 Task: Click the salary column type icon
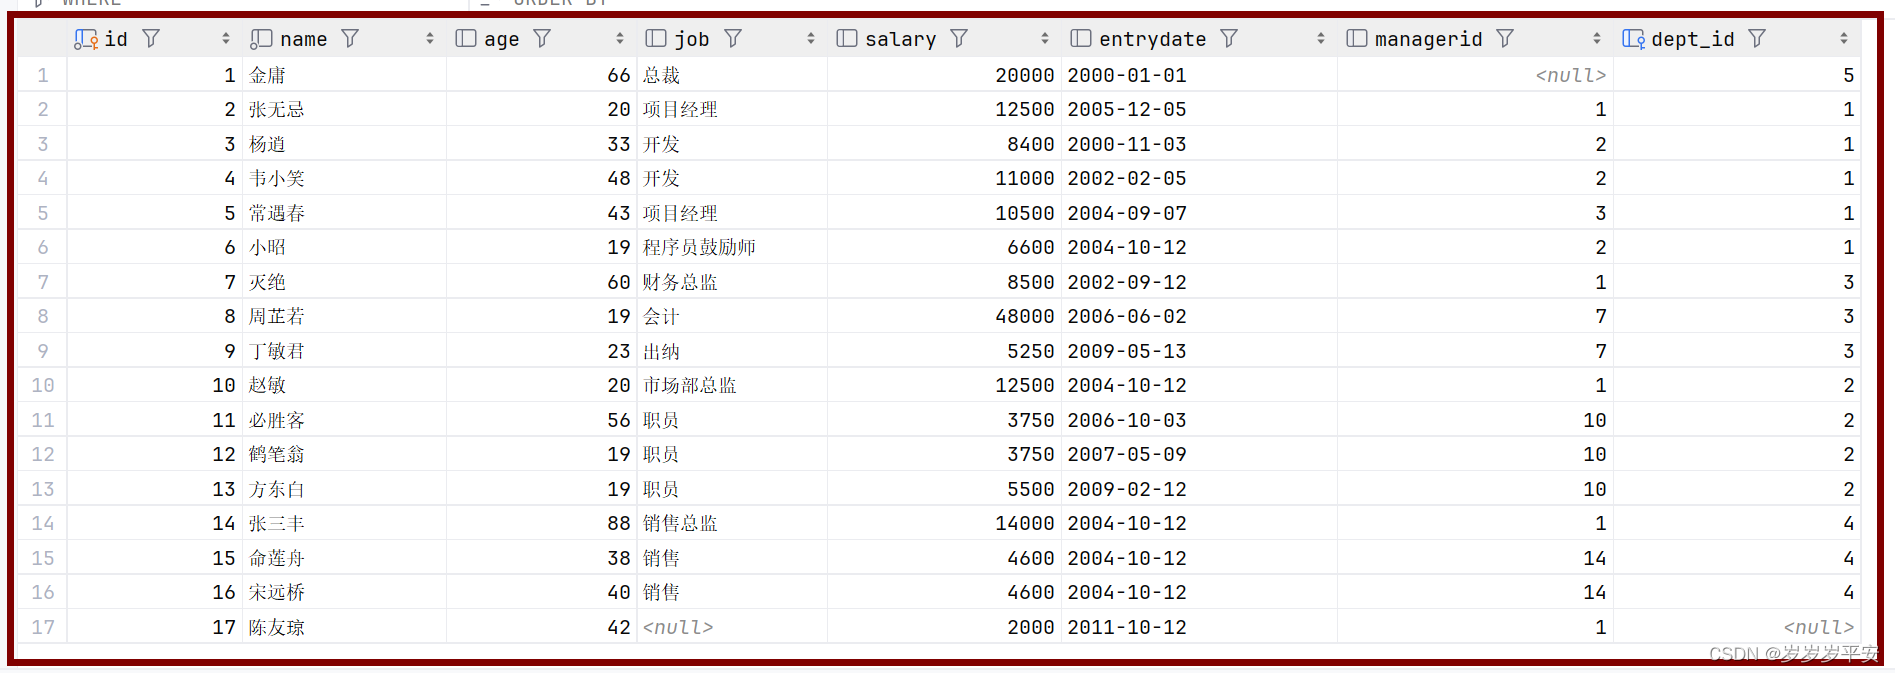point(847,39)
